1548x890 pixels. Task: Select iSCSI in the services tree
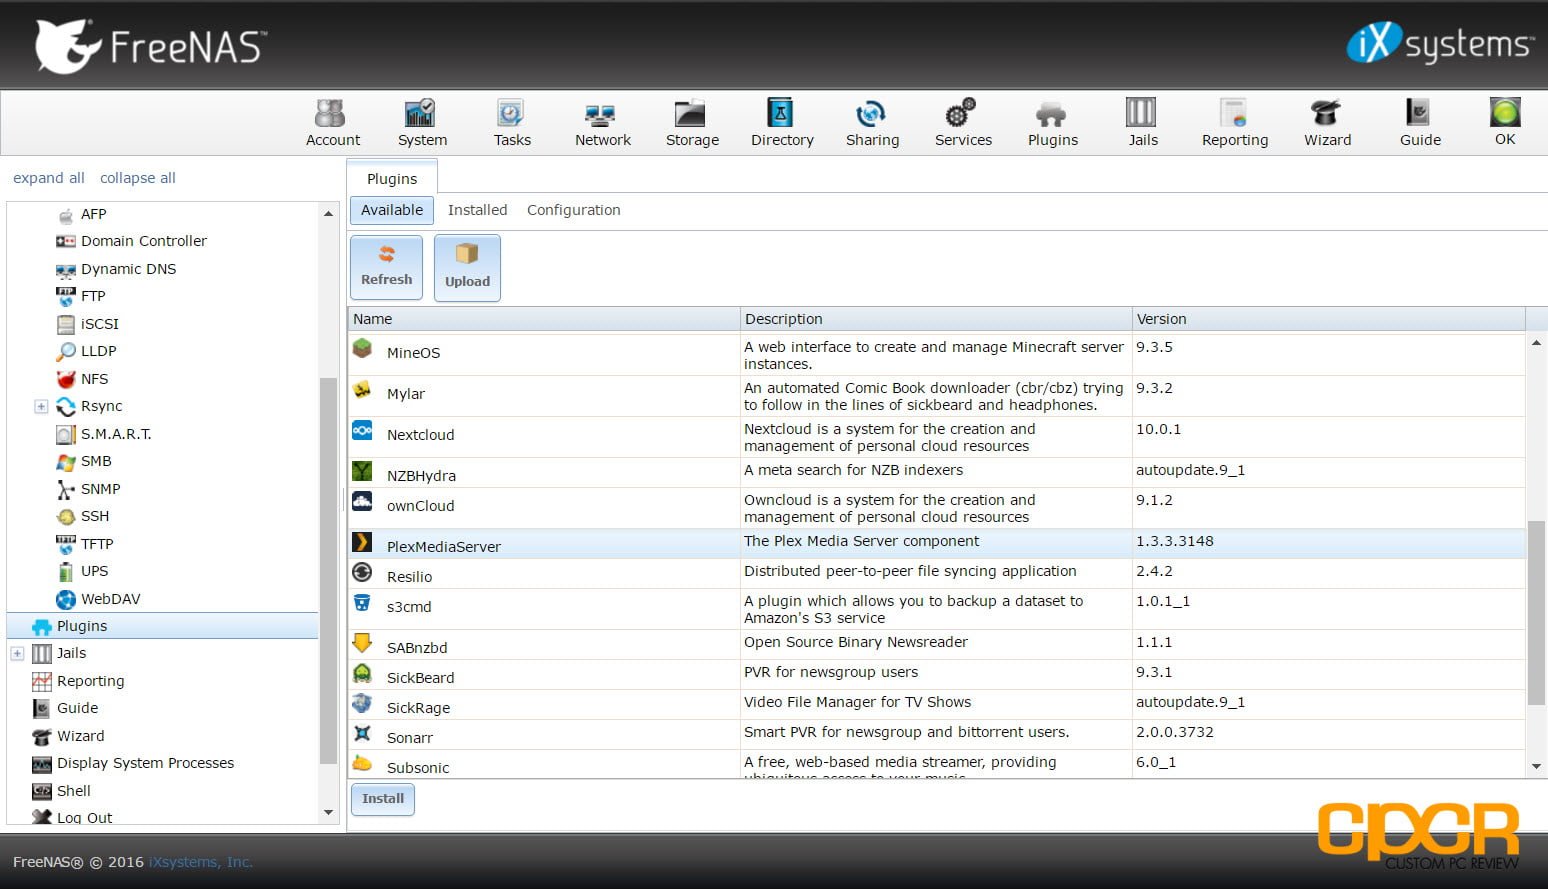pyautogui.click(x=99, y=324)
